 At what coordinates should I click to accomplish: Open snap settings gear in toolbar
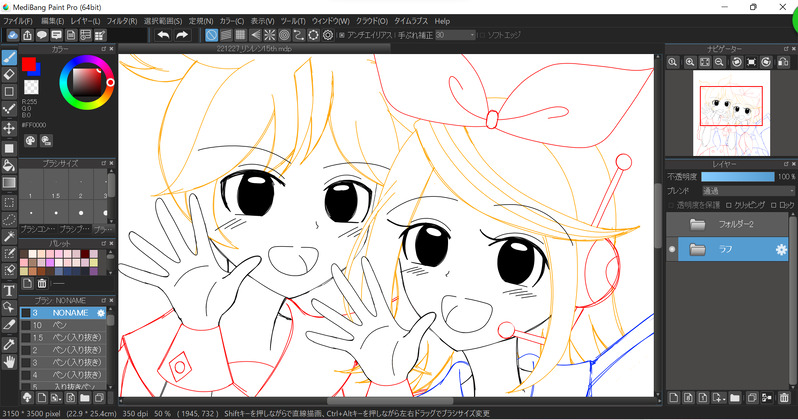click(328, 35)
